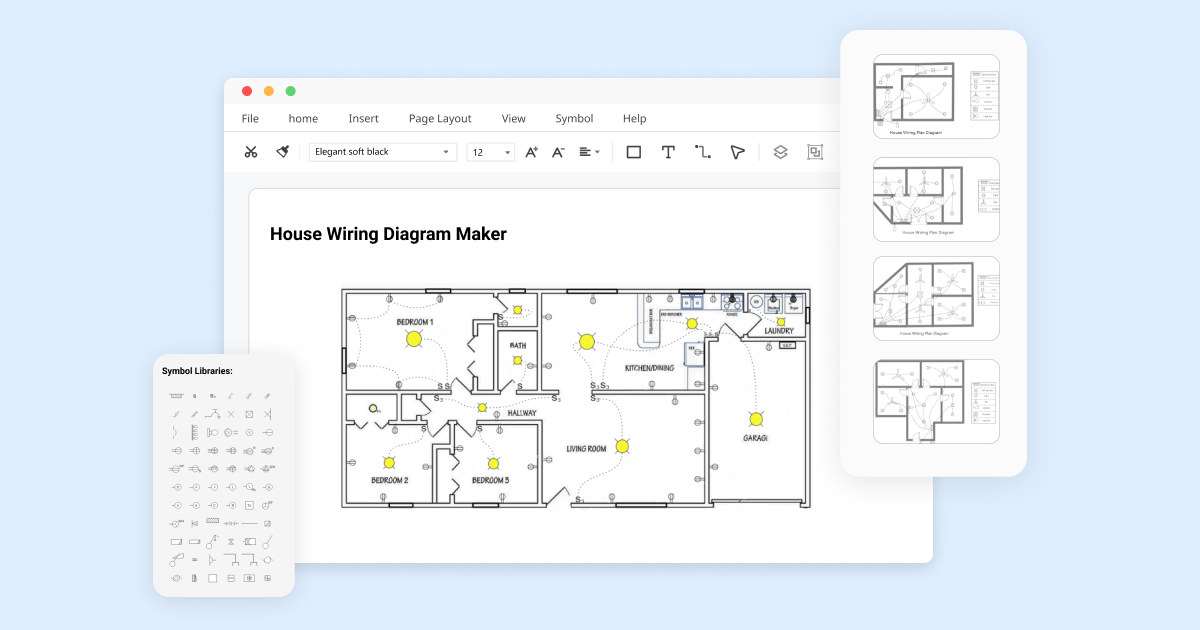Increase font size with the A+ icon

point(531,151)
